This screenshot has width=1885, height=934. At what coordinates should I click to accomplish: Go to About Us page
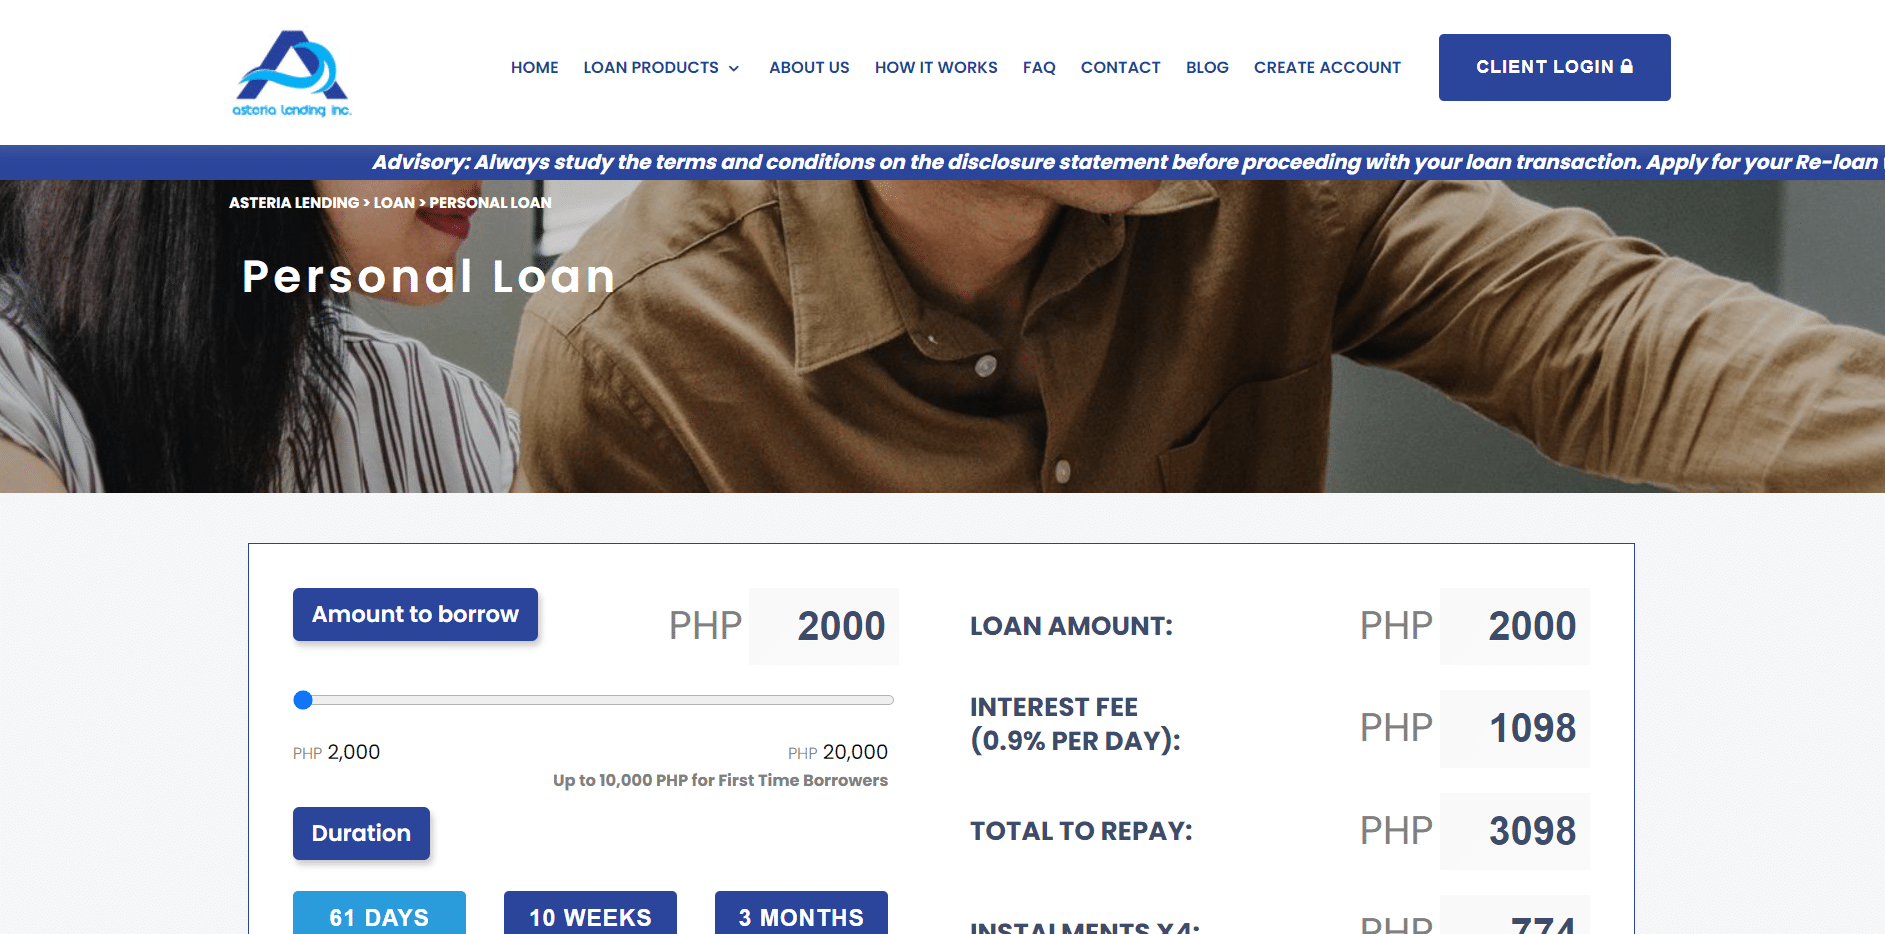809,67
